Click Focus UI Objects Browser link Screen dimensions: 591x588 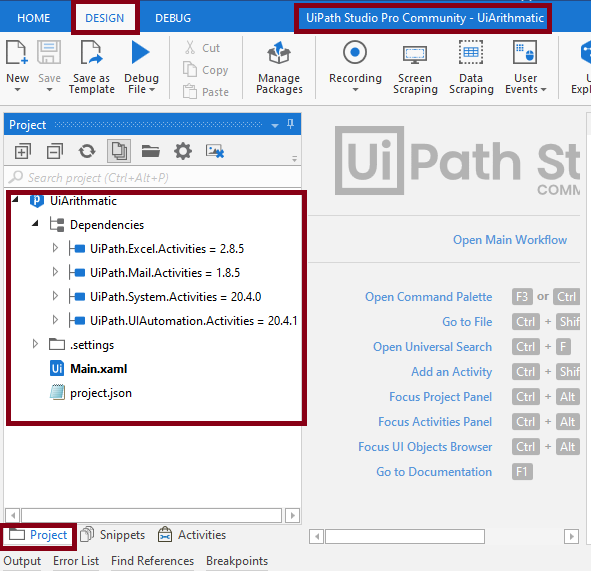tap(425, 447)
